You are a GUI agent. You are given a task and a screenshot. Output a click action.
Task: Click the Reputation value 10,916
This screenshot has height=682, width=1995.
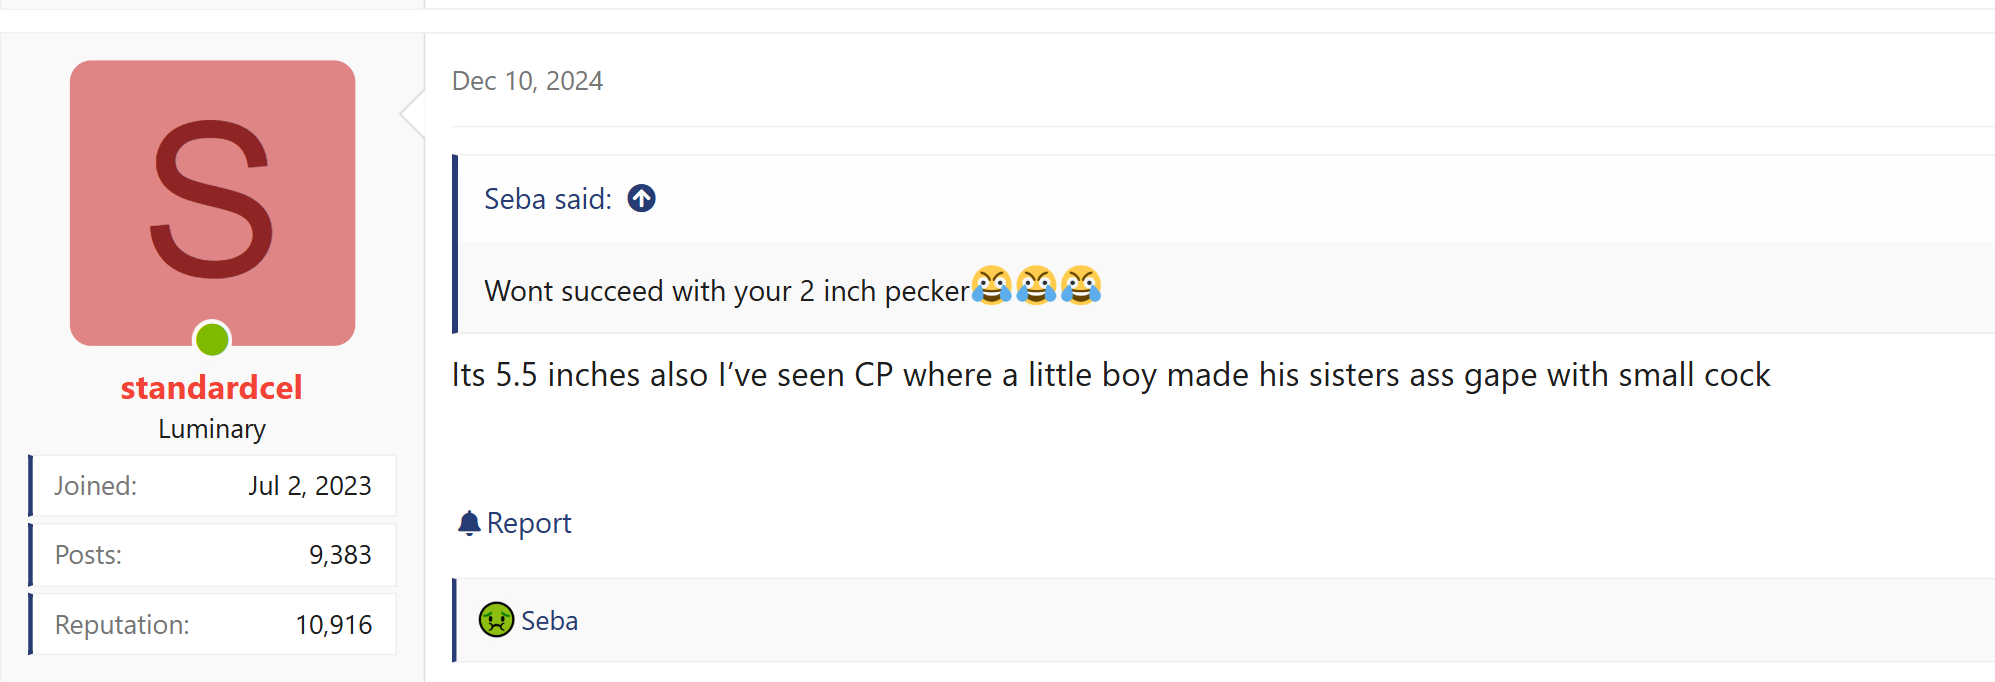click(x=333, y=625)
